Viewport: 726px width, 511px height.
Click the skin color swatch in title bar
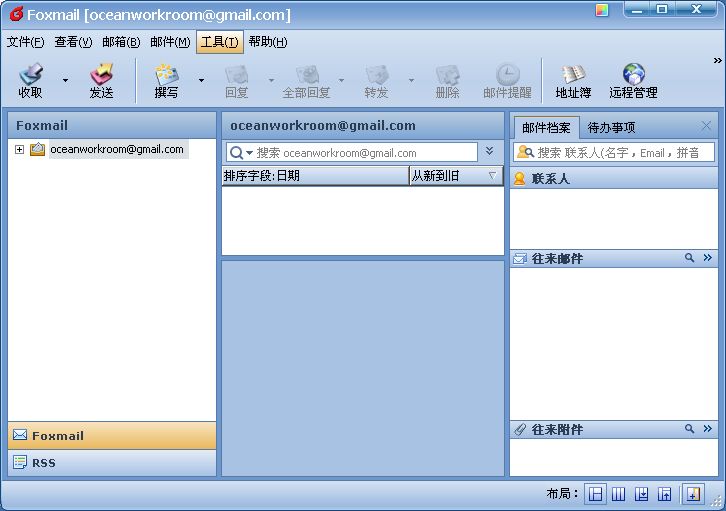pos(602,10)
